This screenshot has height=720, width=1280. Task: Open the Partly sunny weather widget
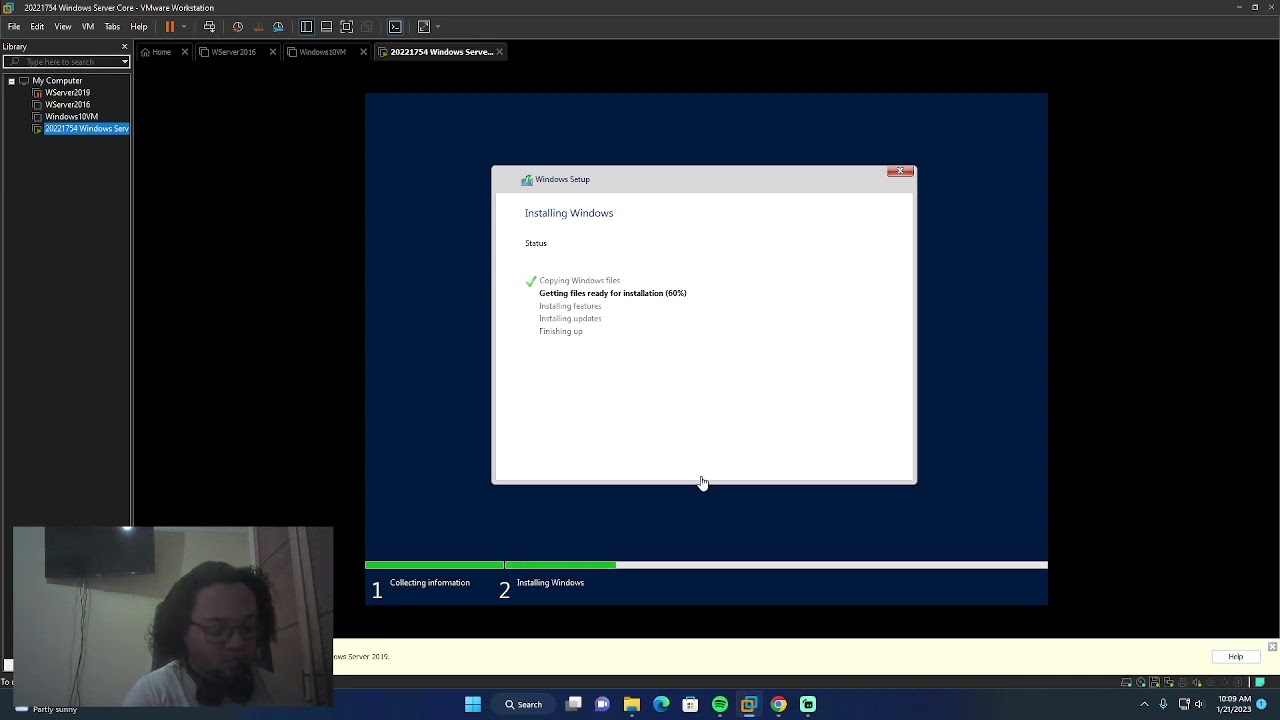[x=45, y=709]
